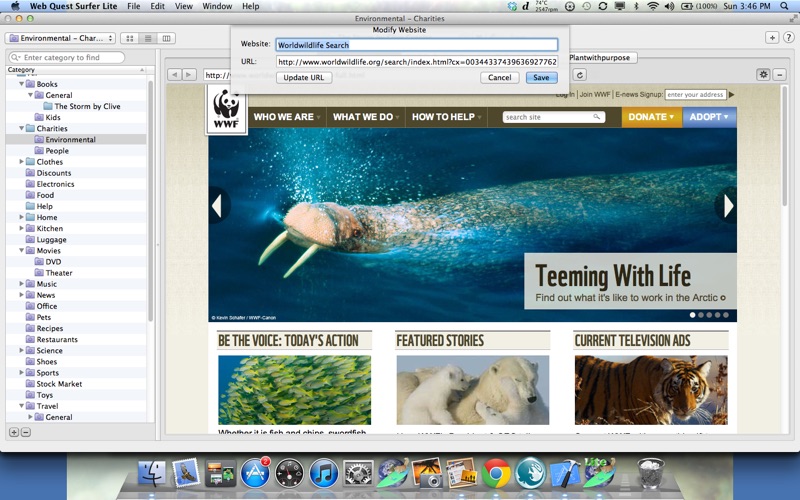Viewport: 800px width, 500px height.
Task: Show previous slide with left arrow
Action: (217, 206)
